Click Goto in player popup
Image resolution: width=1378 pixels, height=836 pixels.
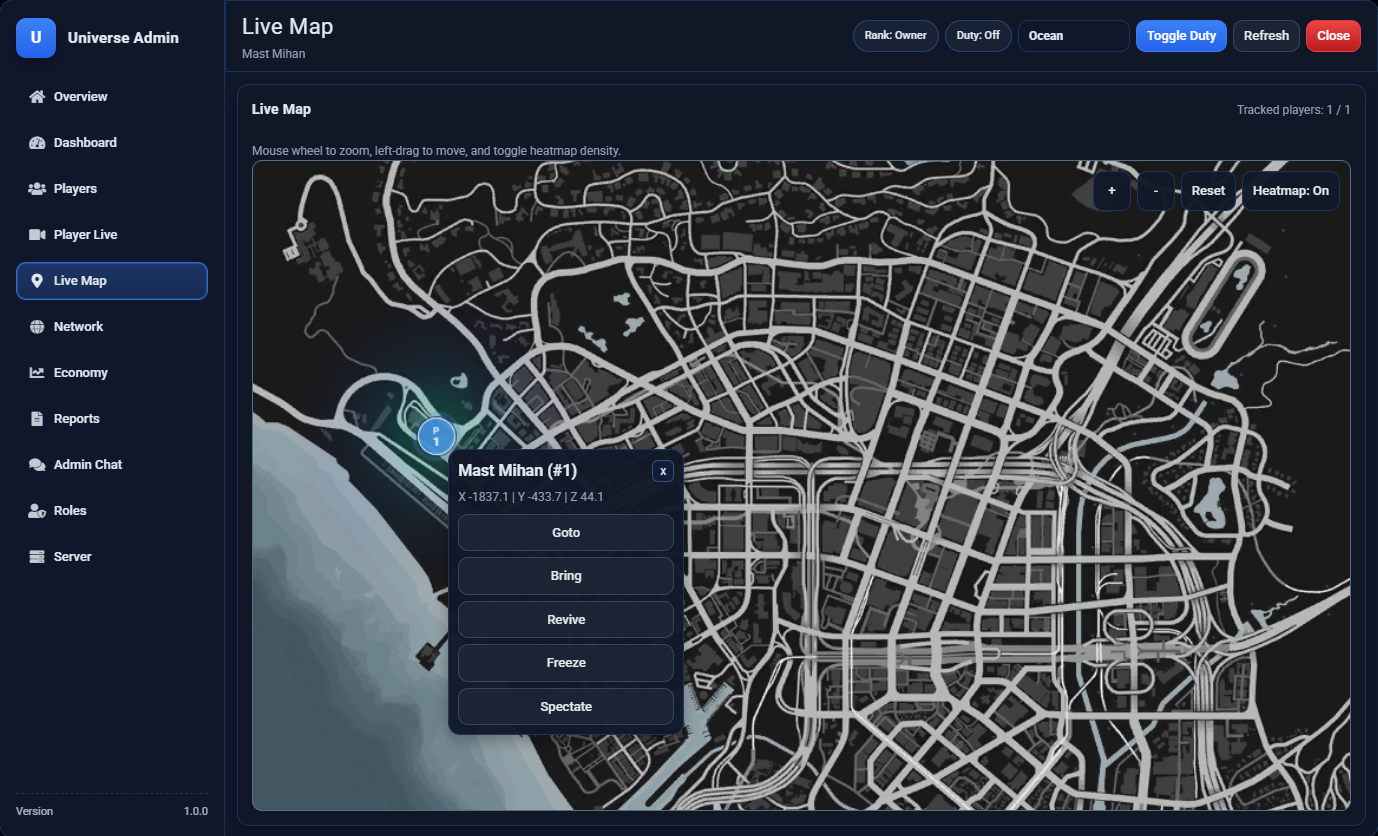(566, 533)
